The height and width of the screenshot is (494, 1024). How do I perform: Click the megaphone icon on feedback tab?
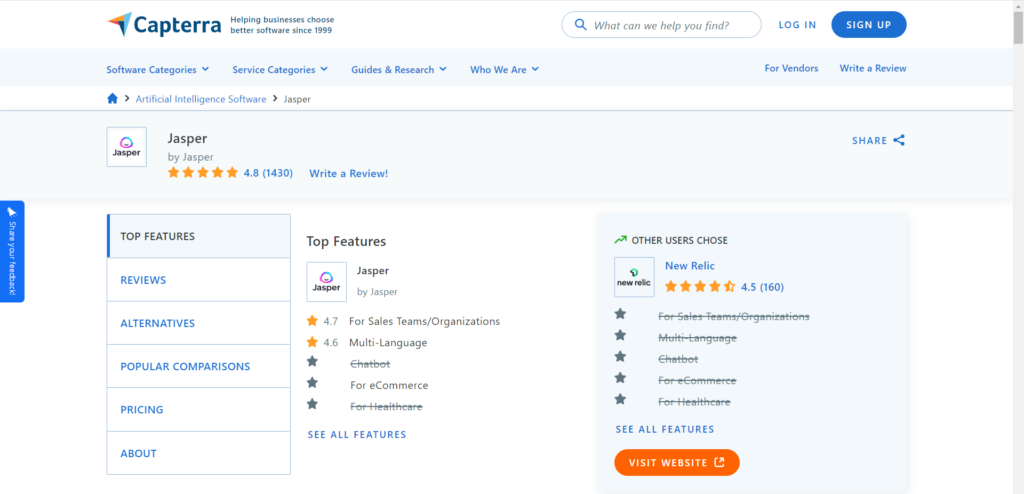[12, 212]
